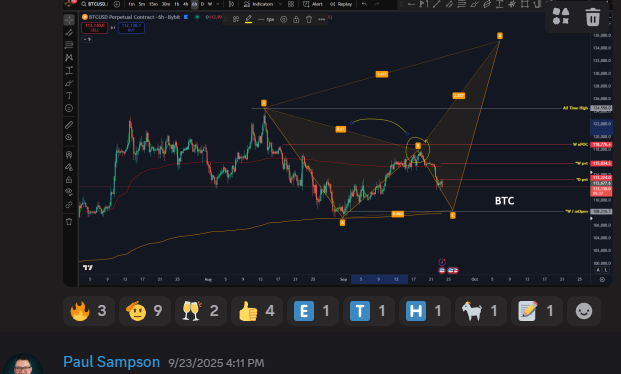Pick line color pencil with yellow underline
This screenshot has width=621, height=374.
click(x=248, y=19)
